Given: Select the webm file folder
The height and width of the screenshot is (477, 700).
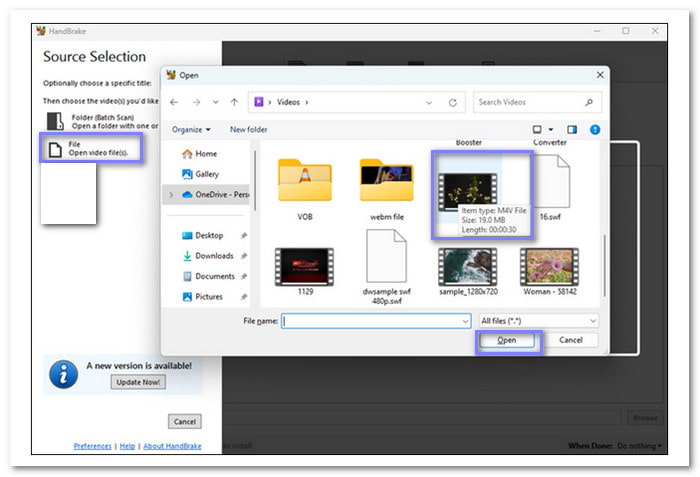Looking at the screenshot, I should pyautogui.click(x=387, y=189).
